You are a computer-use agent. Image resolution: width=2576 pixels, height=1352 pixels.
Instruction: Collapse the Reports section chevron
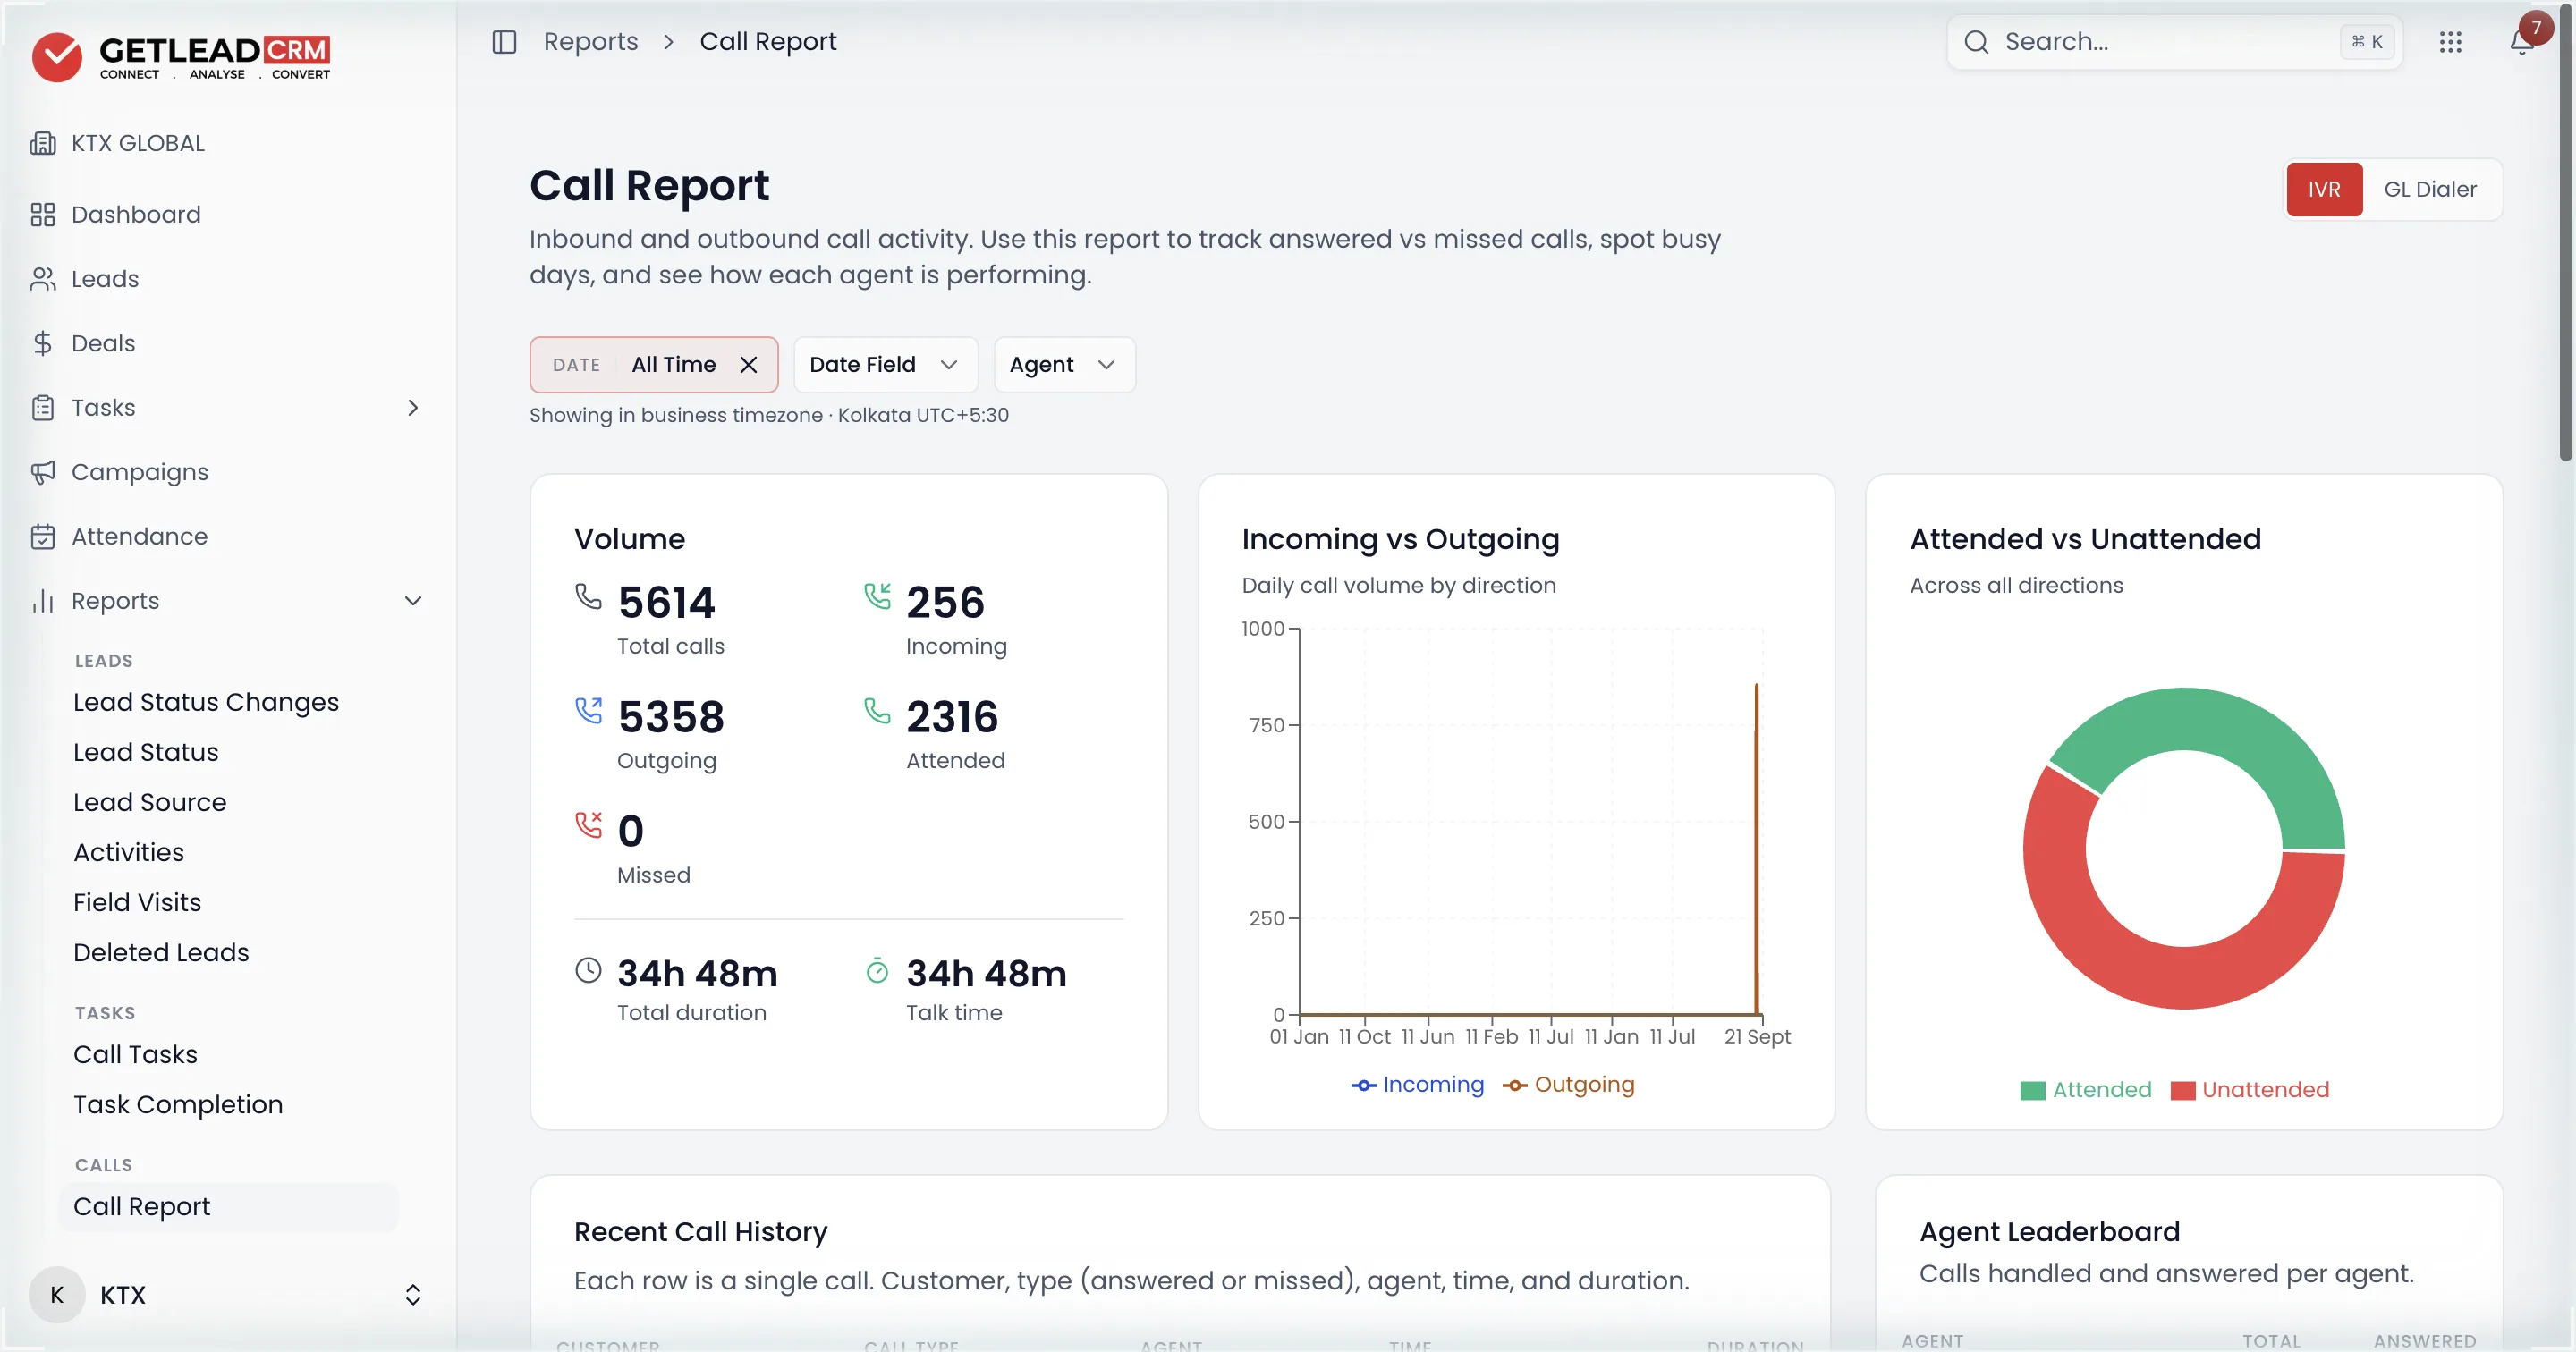413,601
